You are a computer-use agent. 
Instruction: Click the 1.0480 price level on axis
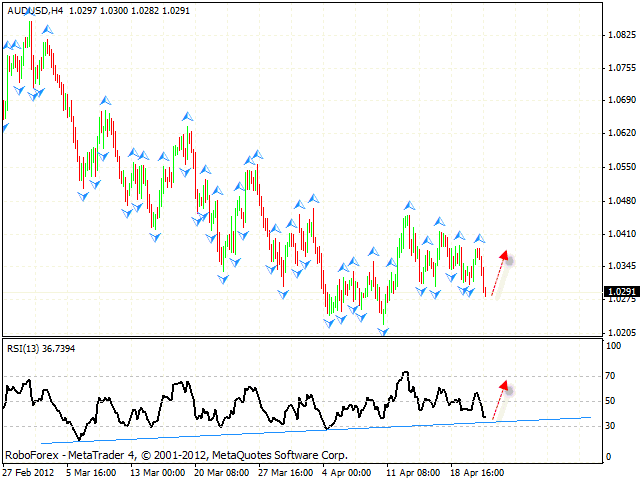coord(622,200)
